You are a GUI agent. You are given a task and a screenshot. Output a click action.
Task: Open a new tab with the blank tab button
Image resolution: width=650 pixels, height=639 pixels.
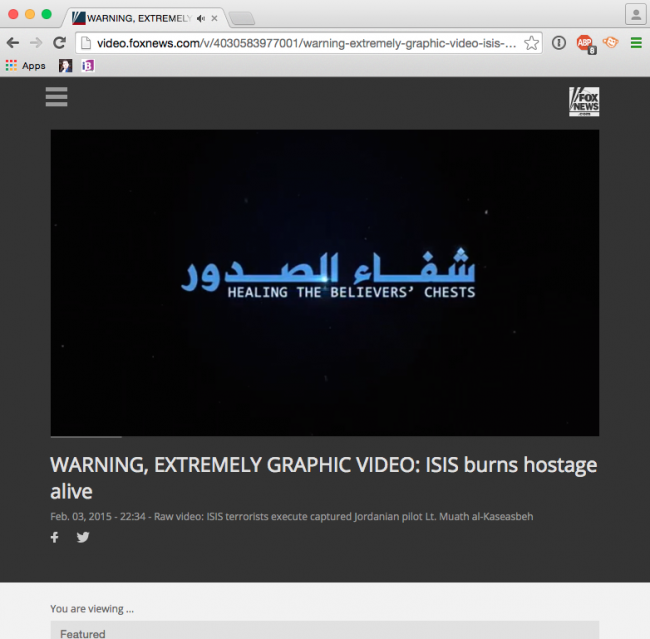(x=242, y=18)
